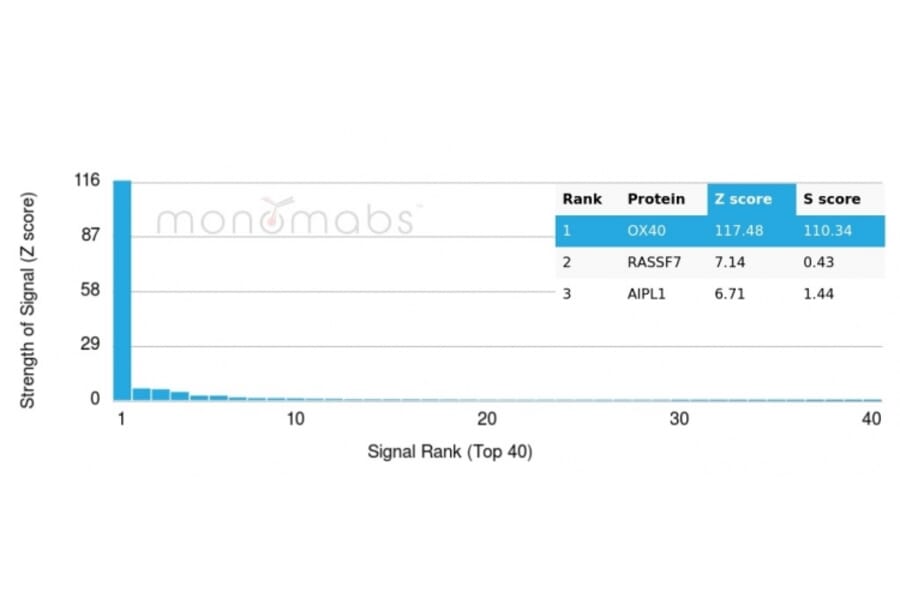
Task: Click the 7.14 Z score value
Action: 729,262
